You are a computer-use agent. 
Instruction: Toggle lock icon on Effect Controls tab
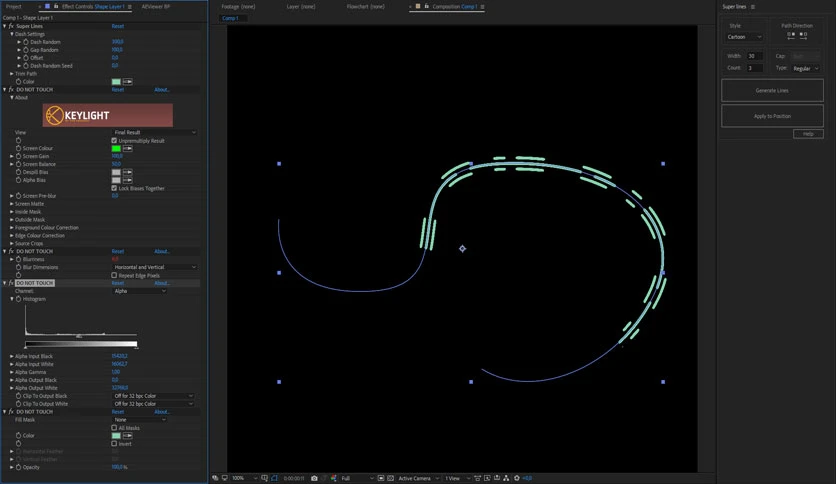pos(56,6)
